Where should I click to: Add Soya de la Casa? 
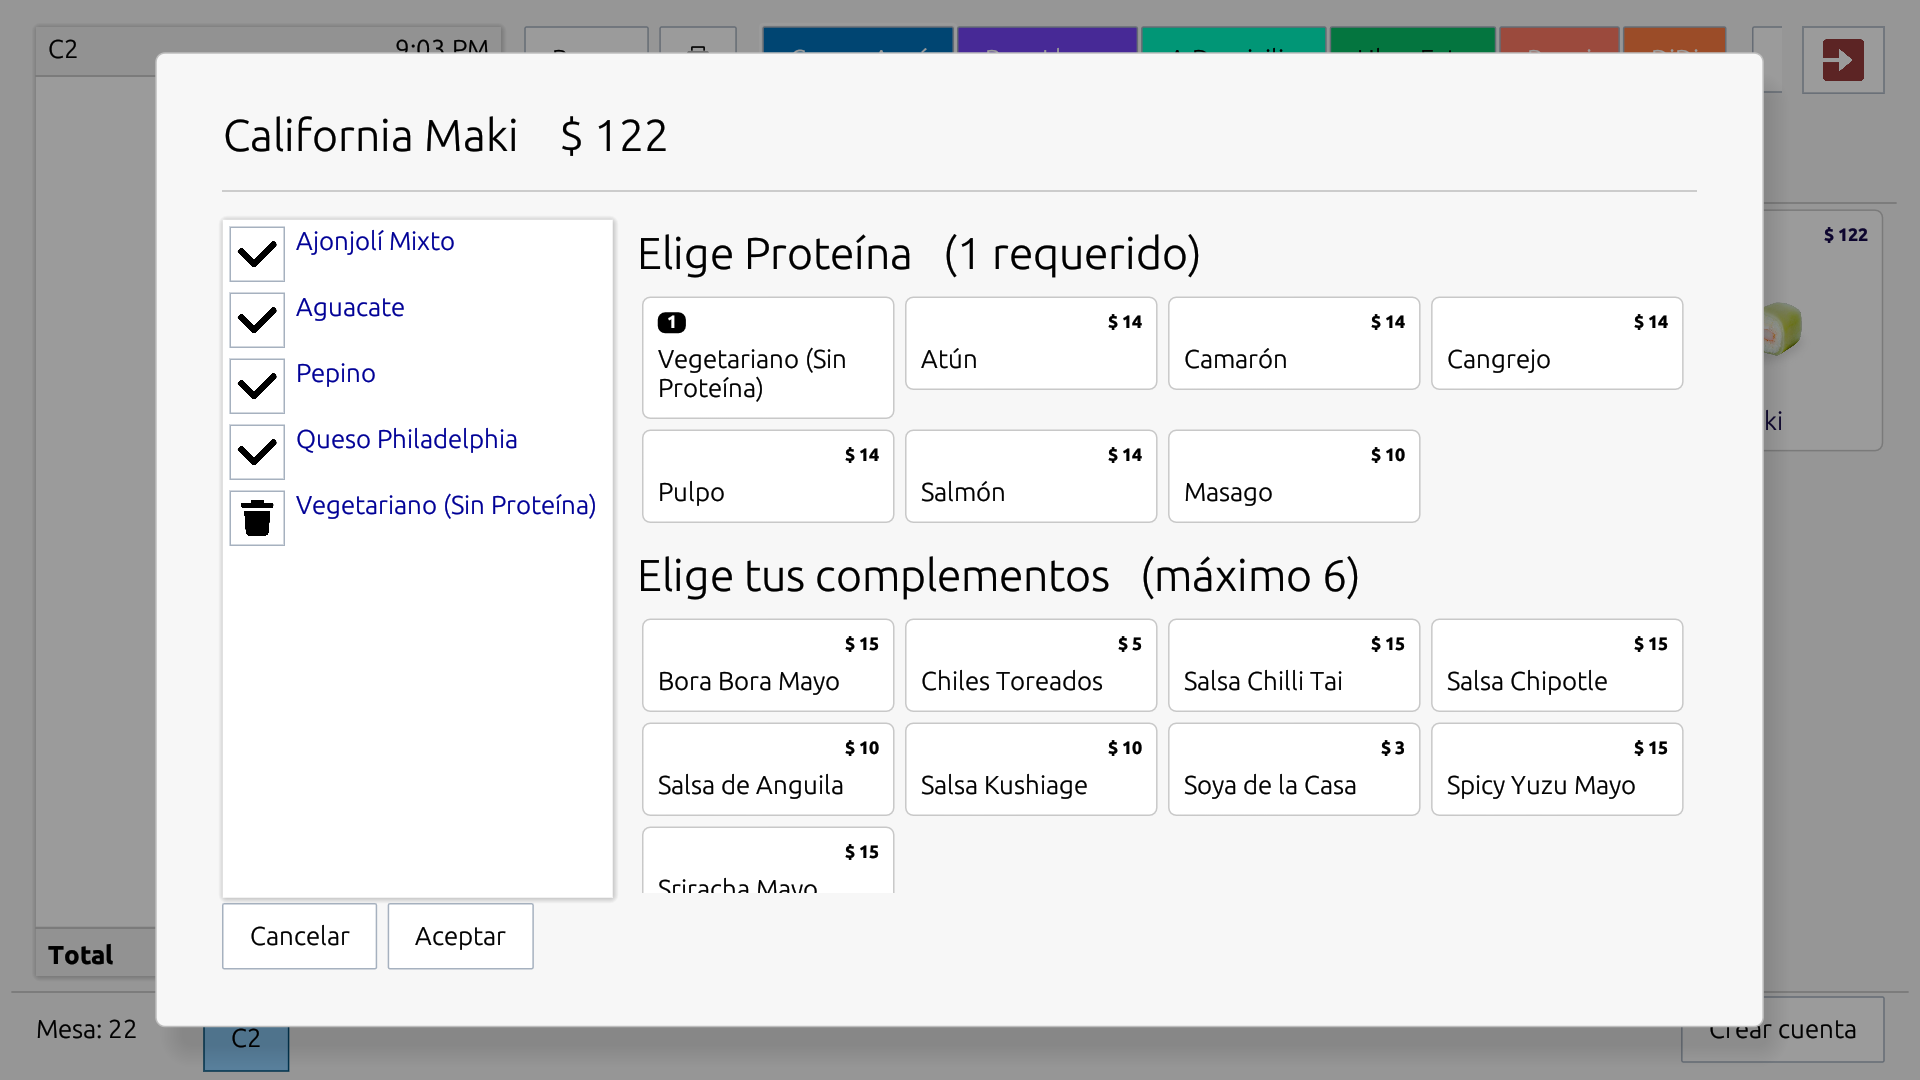[x=1293, y=769]
